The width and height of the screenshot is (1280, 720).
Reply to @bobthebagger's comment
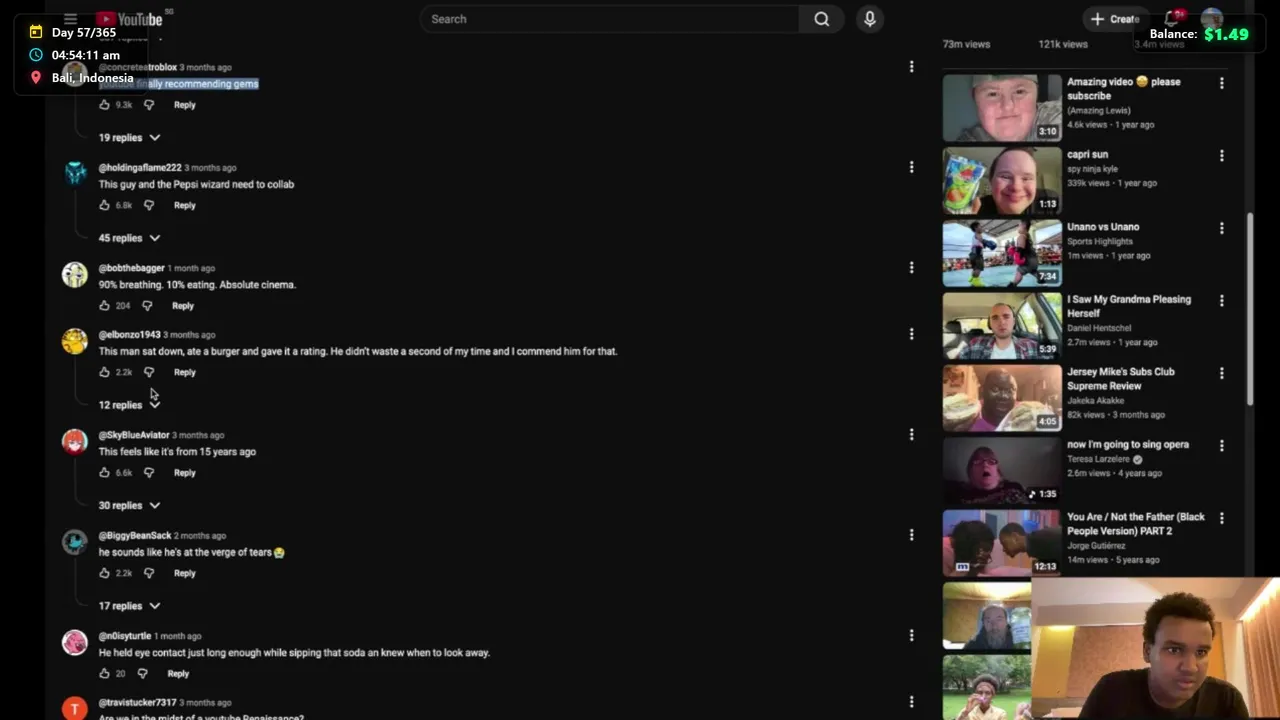coord(183,306)
